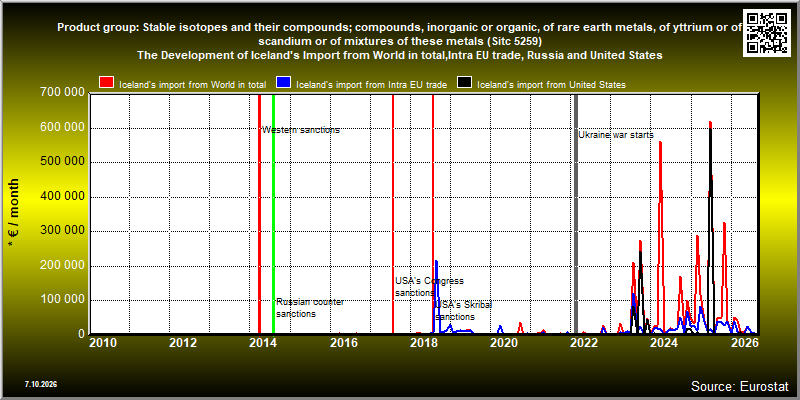Click the blue Intra EU trade legend swatch
The height and width of the screenshot is (400, 800).
tap(284, 83)
